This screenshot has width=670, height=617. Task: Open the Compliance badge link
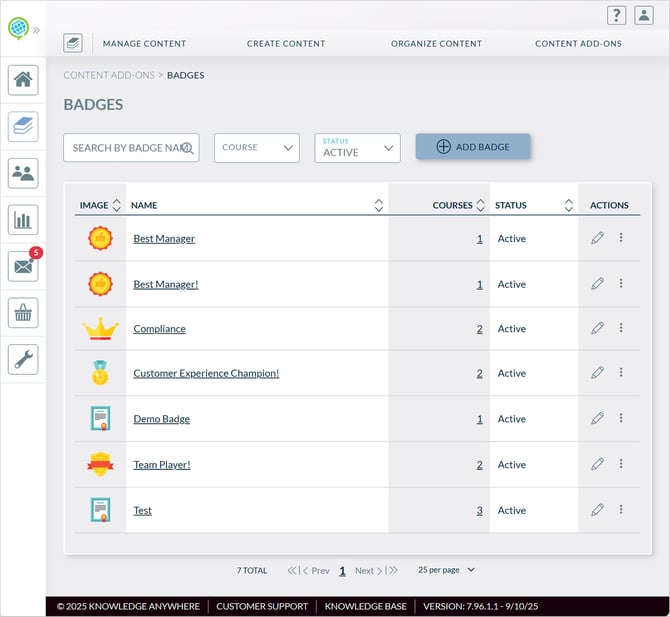tap(159, 329)
